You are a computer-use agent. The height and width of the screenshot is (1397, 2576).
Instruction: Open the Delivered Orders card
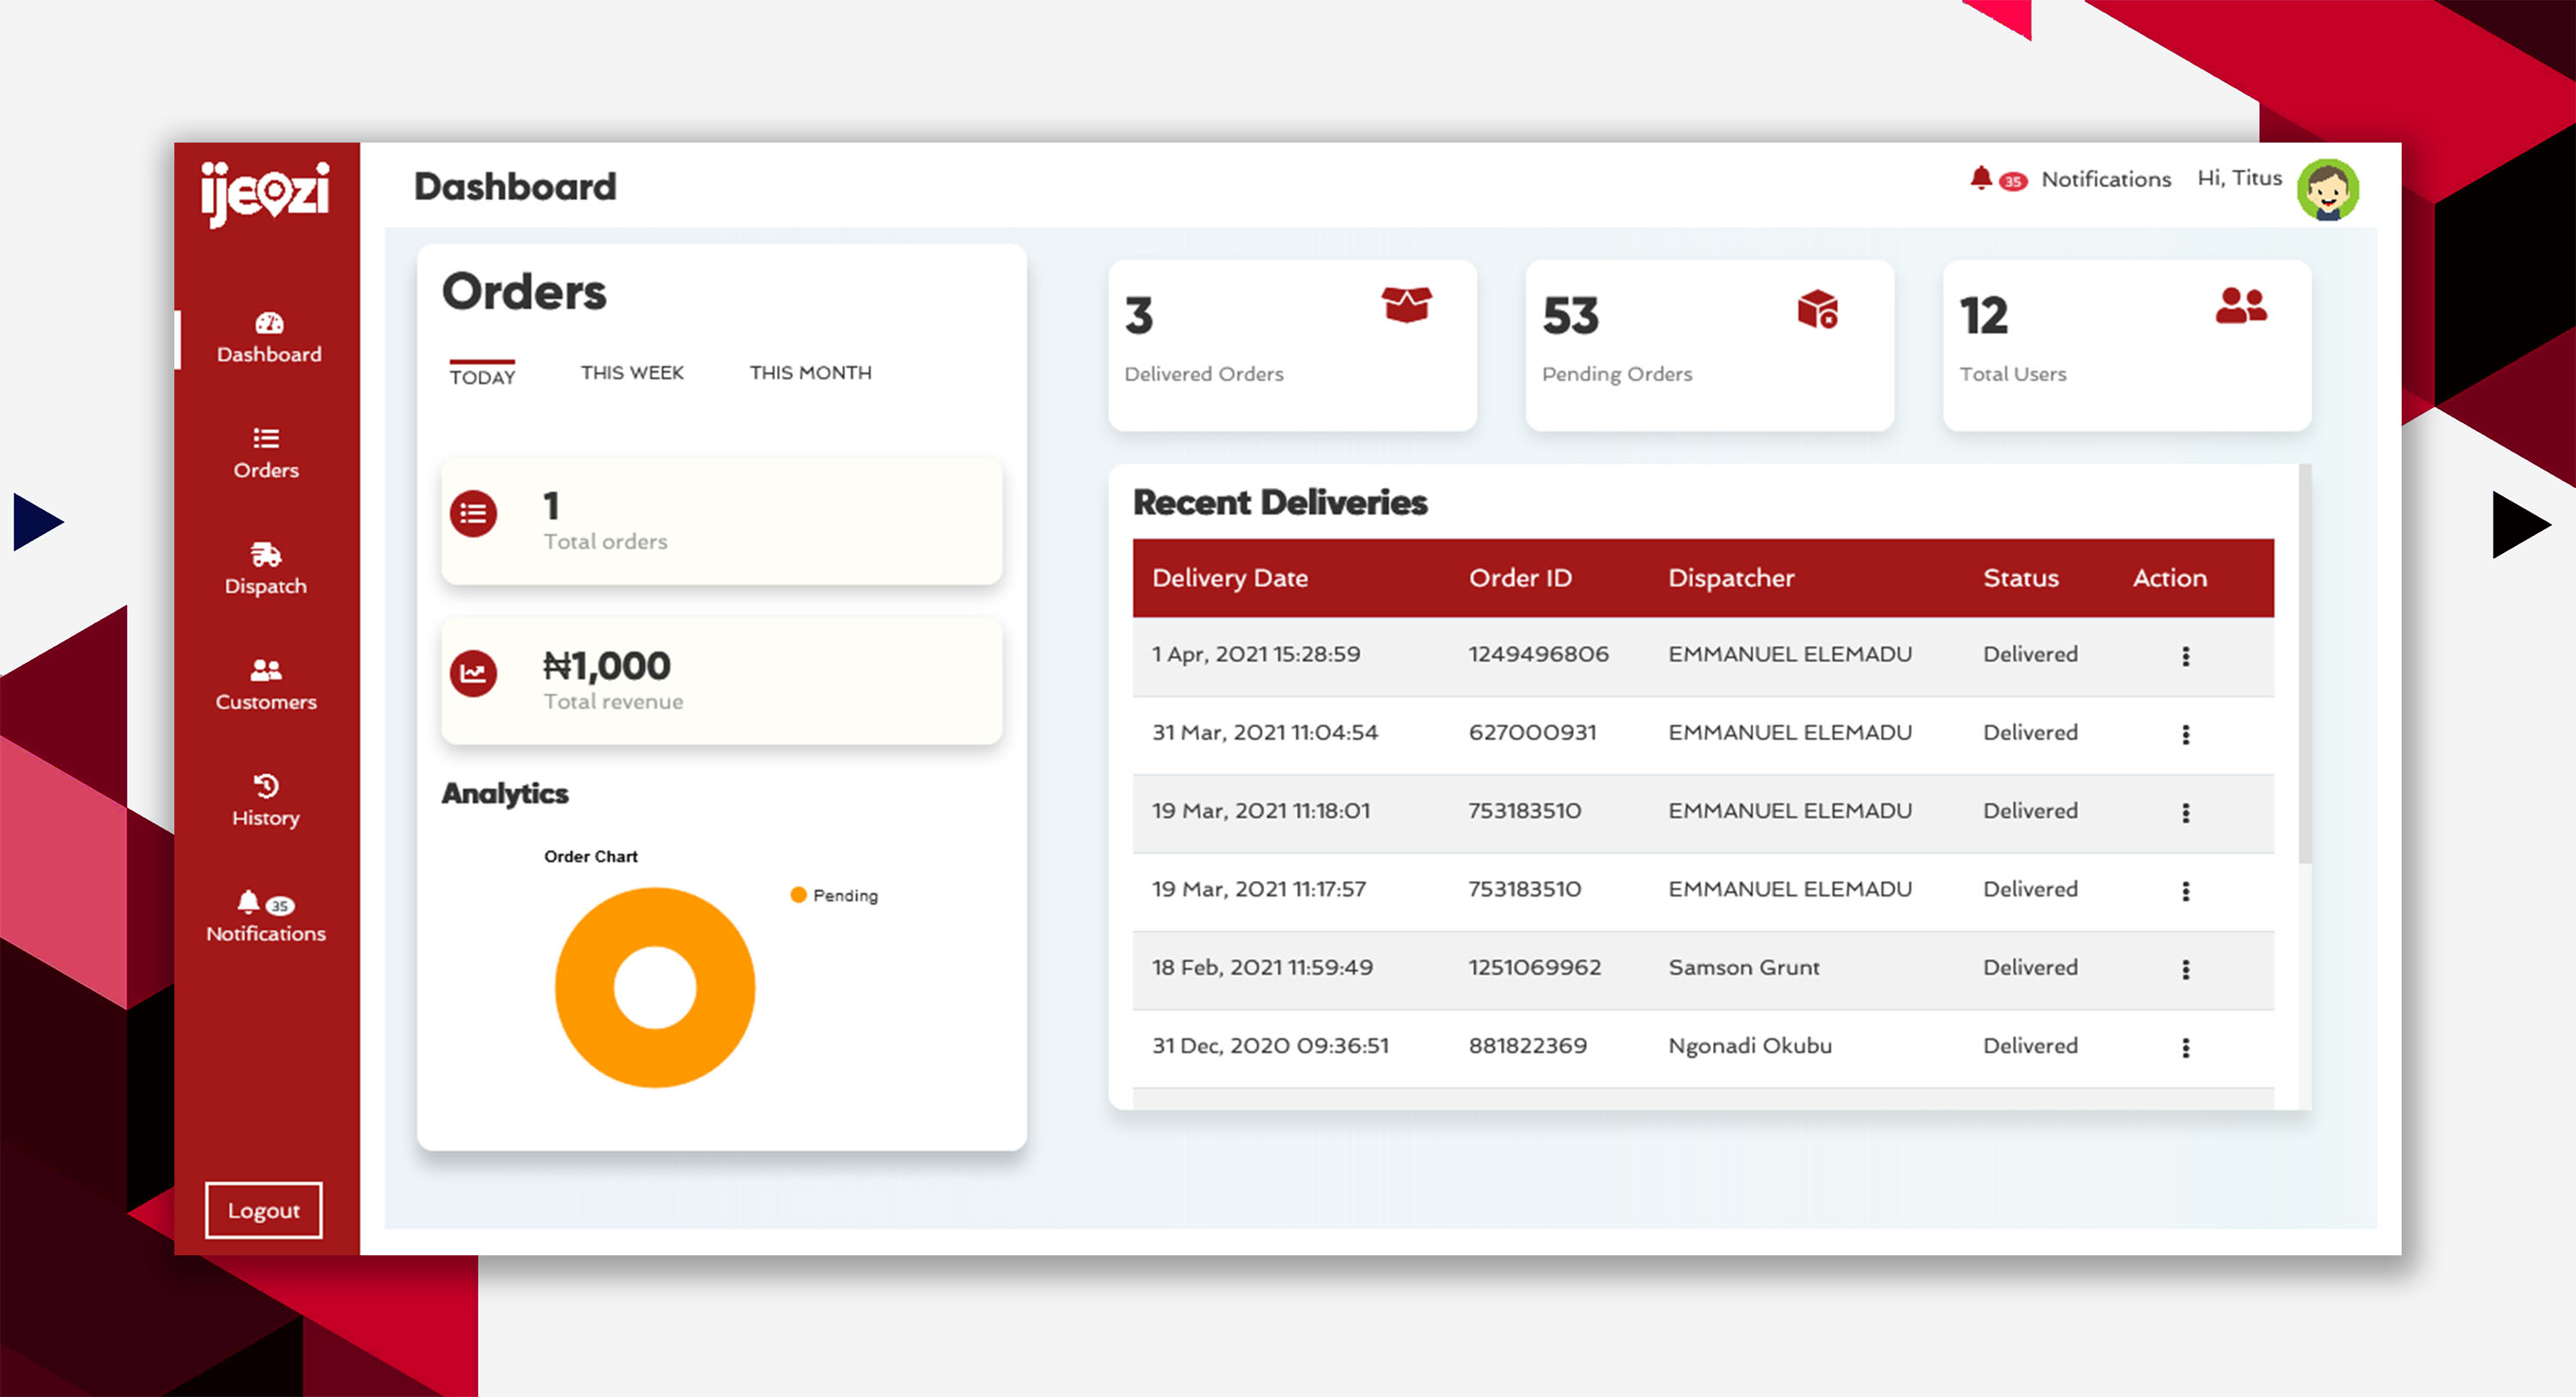coord(1292,346)
